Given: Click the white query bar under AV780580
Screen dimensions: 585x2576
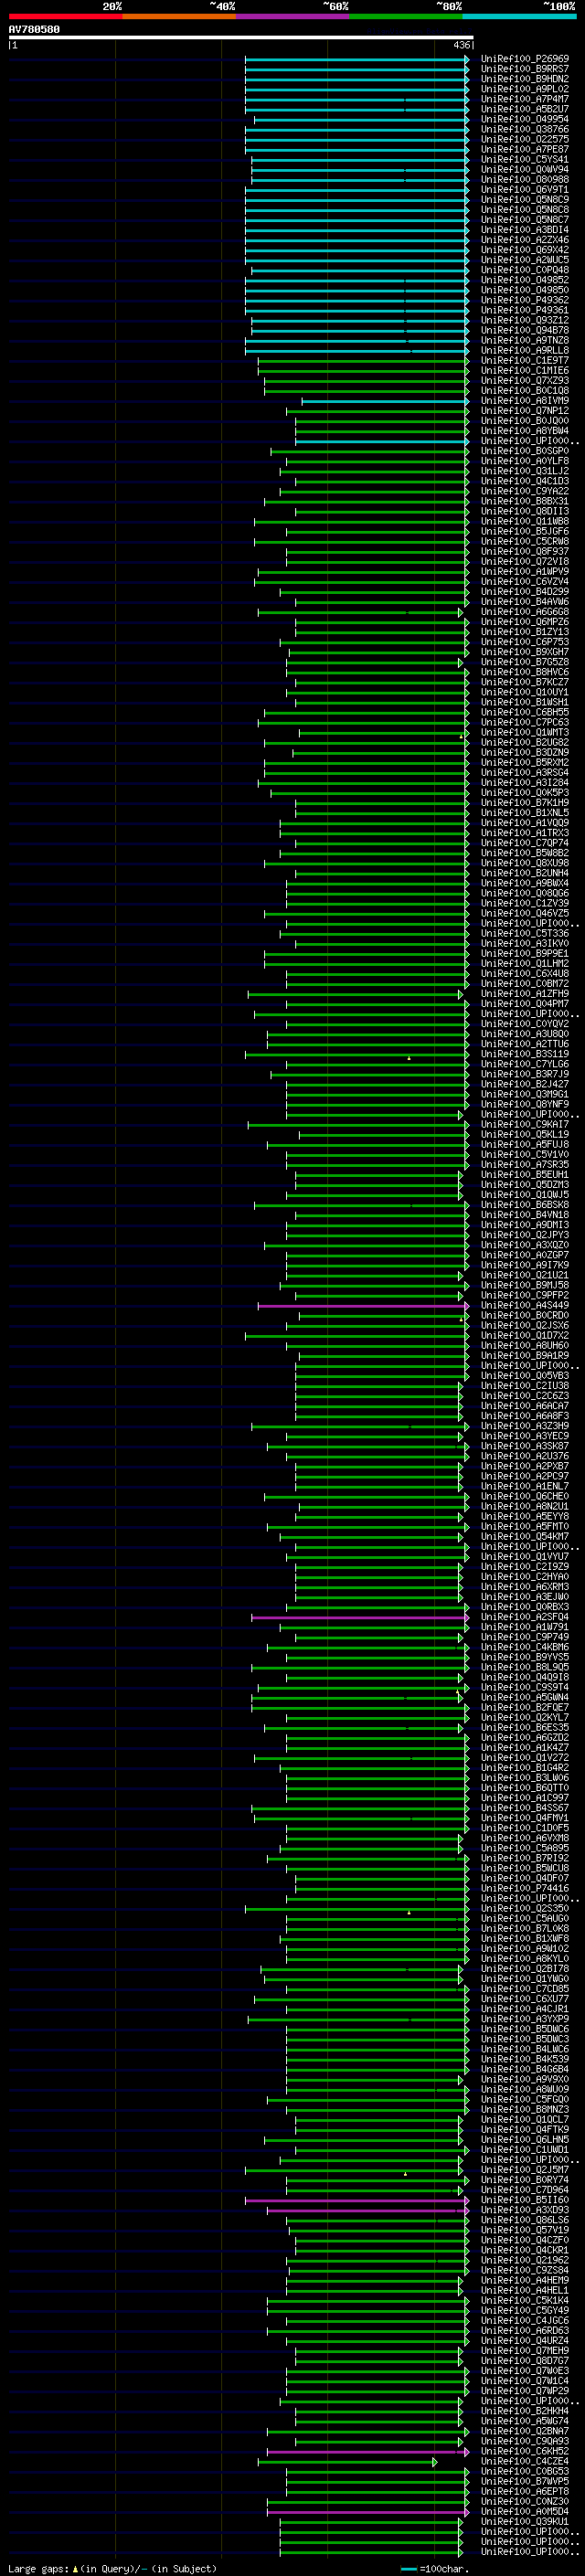Looking at the screenshot, I should coord(241,37).
